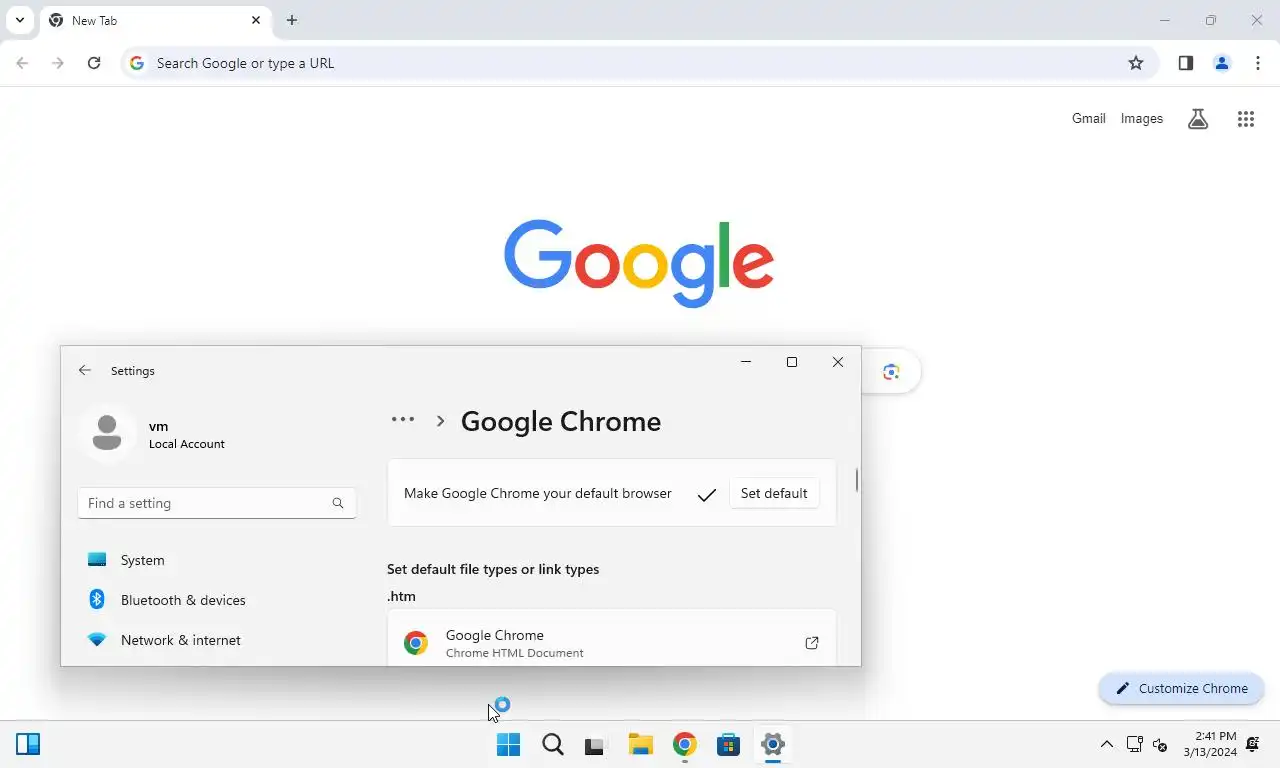Go back in Chrome
The width and height of the screenshot is (1280, 768).
pyautogui.click(x=22, y=63)
